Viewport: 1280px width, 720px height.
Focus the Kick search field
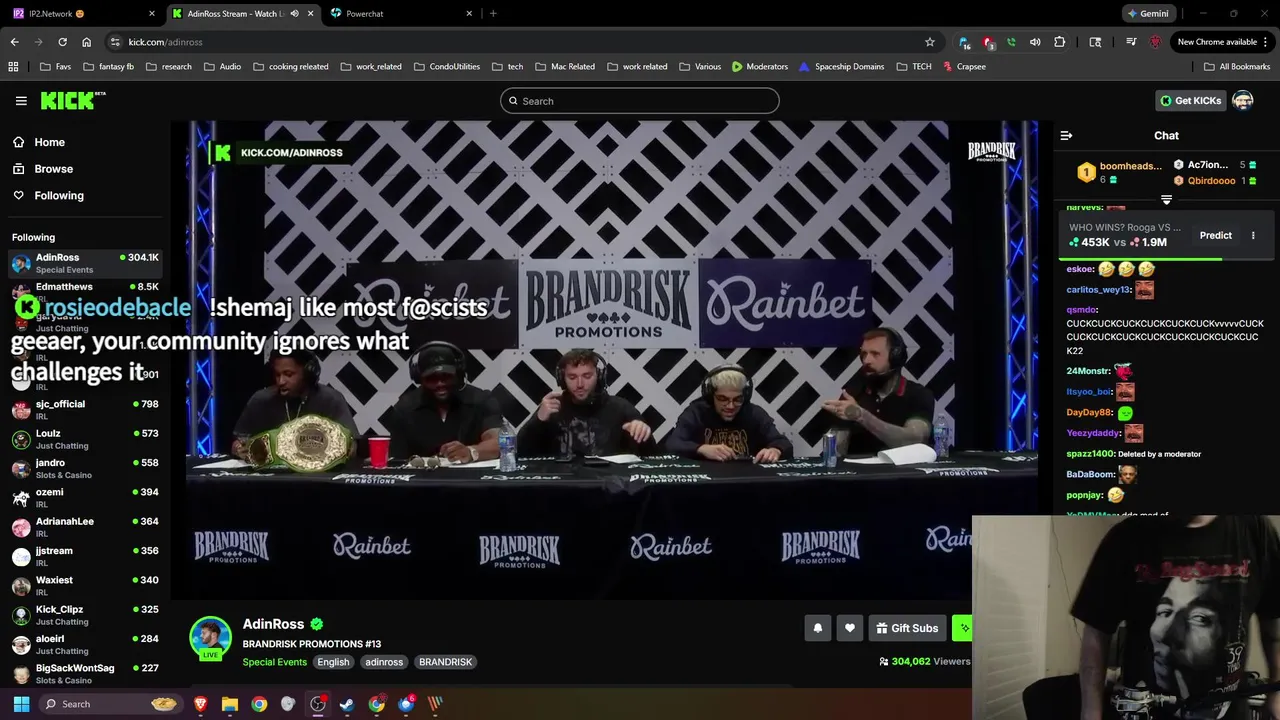(x=640, y=101)
